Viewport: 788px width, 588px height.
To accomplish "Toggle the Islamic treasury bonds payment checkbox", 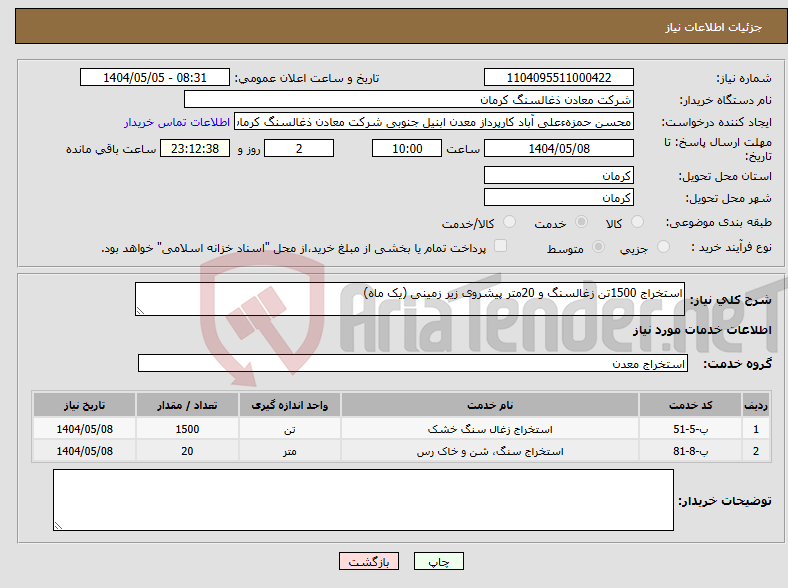I will click(501, 247).
